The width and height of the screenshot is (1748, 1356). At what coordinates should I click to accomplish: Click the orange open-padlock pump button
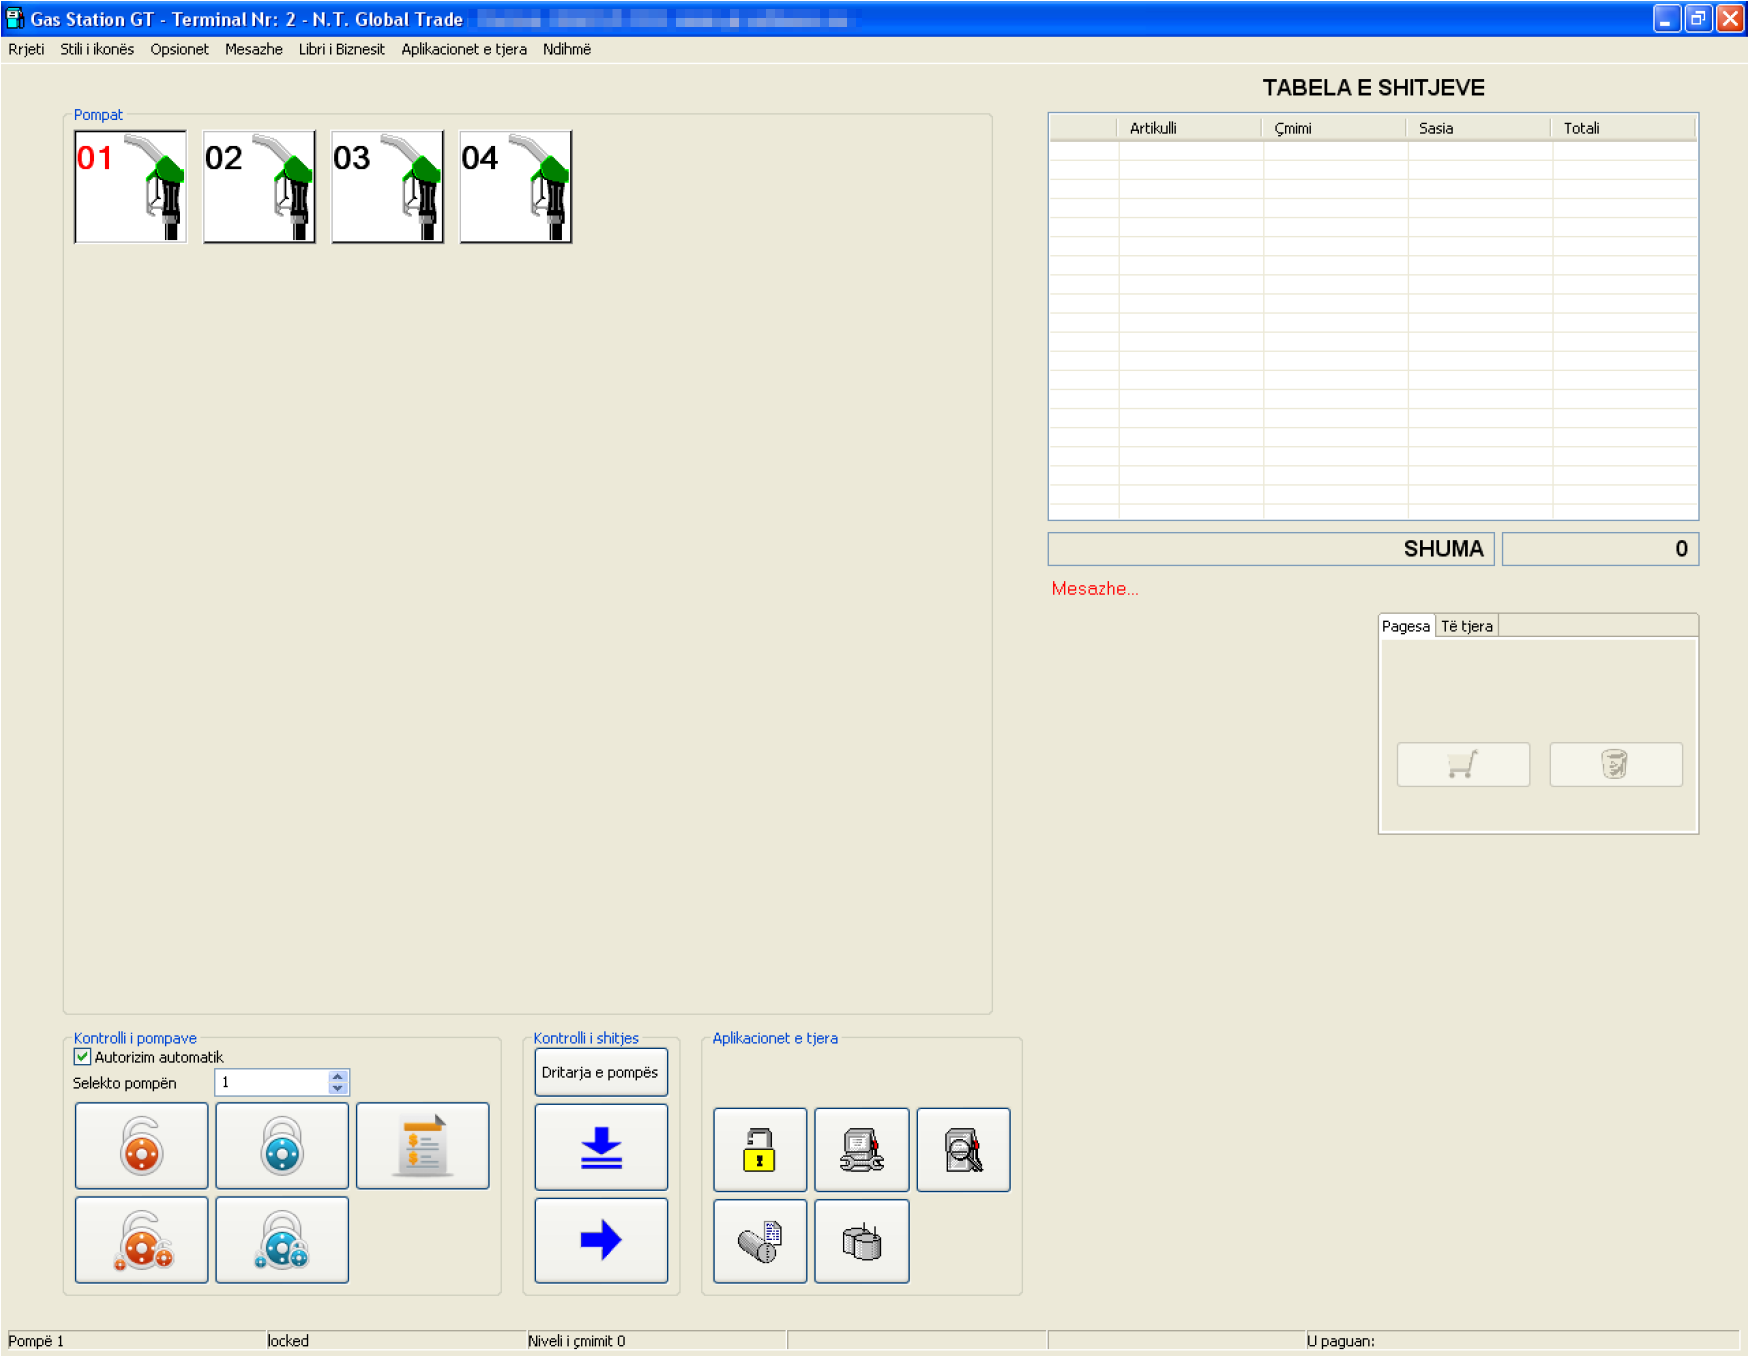pyautogui.click(x=141, y=1145)
